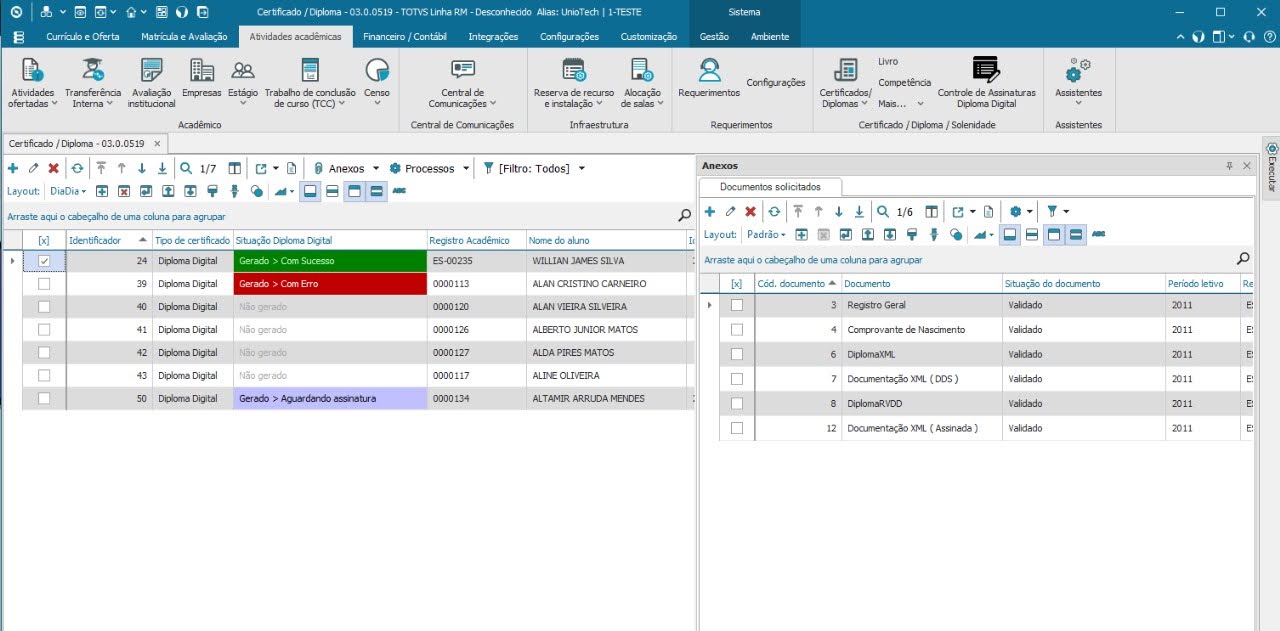The height and width of the screenshot is (631, 1280).
Task: Click the Empresas ribbon icon
Action: (x=201, y=78)
